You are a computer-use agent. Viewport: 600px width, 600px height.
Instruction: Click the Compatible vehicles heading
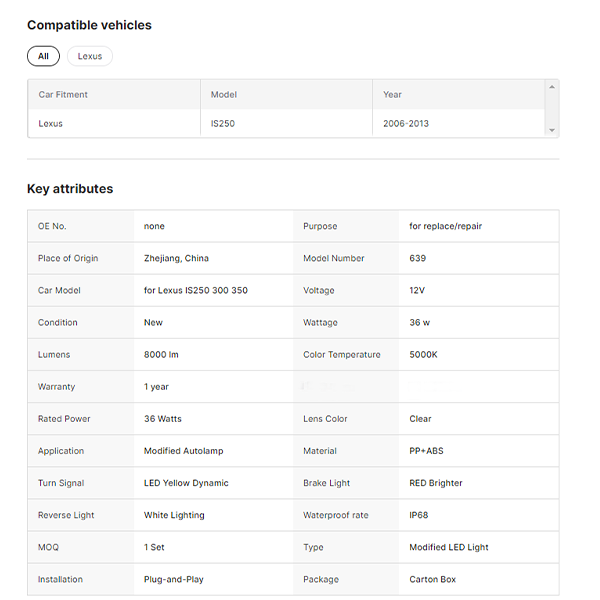click(x=89, y=25)
